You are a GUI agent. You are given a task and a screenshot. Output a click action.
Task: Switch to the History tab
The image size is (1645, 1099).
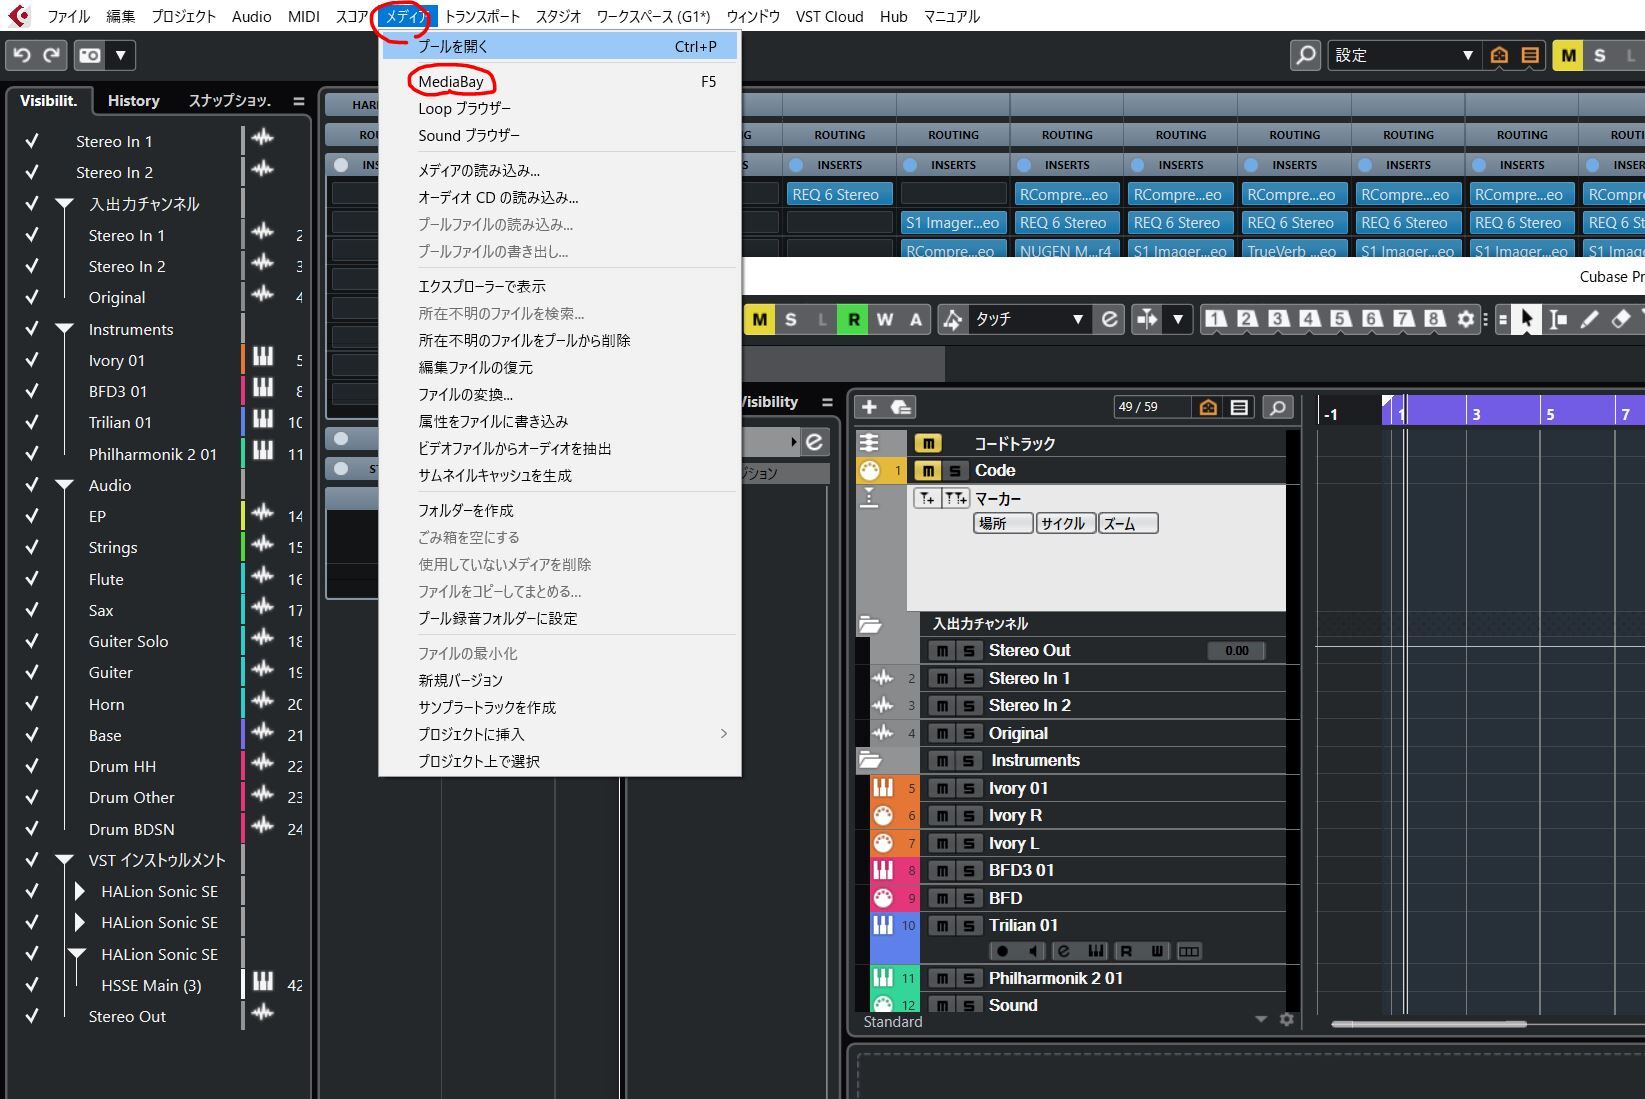point(133,100)
